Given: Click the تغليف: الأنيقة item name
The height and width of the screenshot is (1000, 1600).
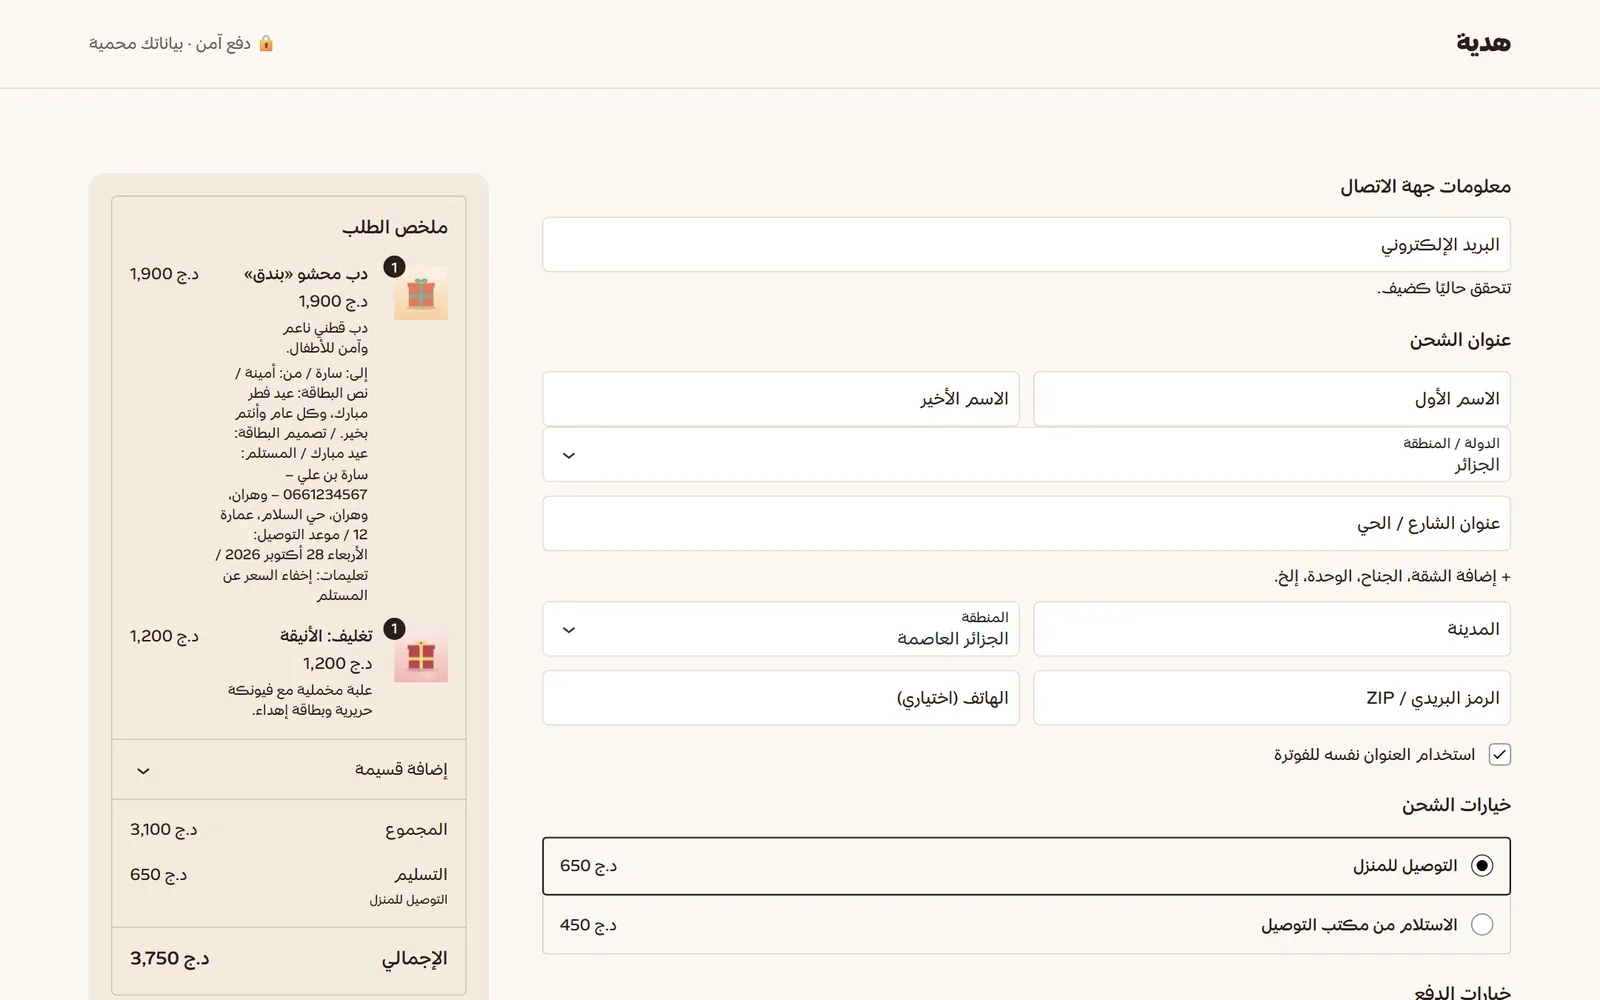Looking at the screenshot, I should pyautogui.click(x=326, y=636).
